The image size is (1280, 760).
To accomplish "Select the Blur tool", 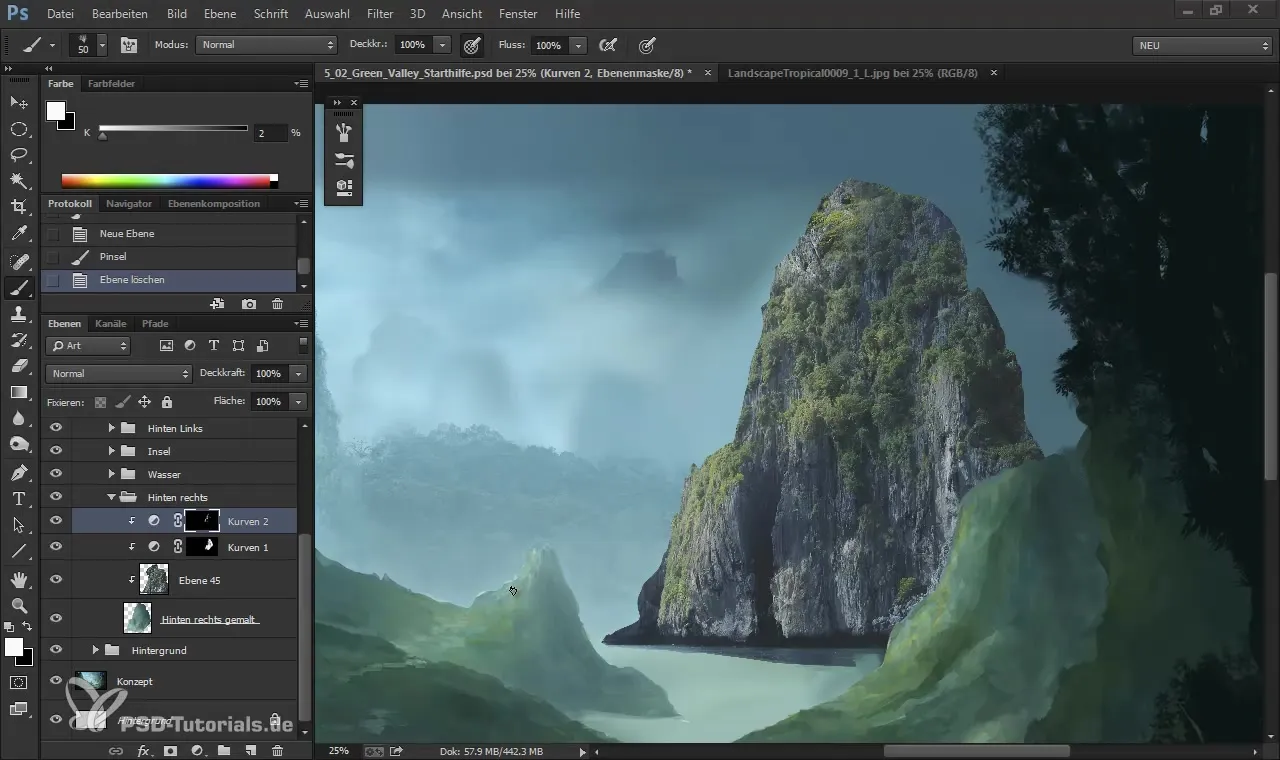I will tap(18, 418).
